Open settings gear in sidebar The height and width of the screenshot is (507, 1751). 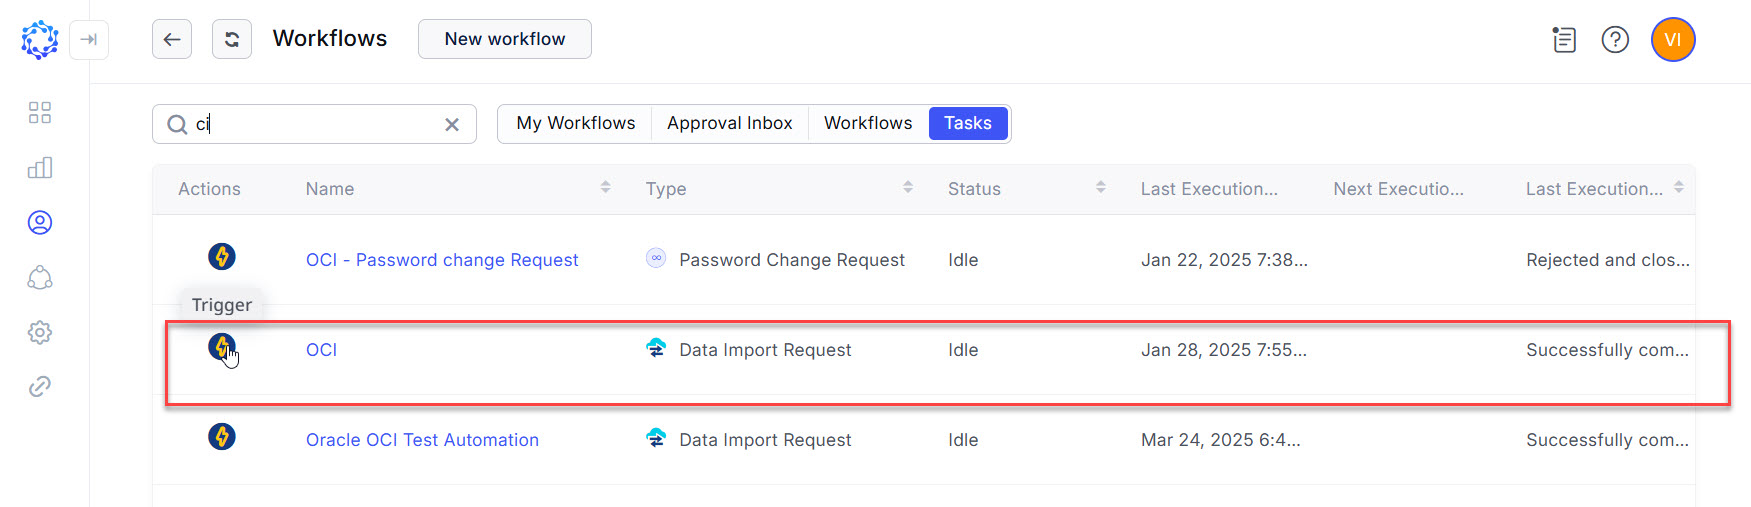coord(40,332)
